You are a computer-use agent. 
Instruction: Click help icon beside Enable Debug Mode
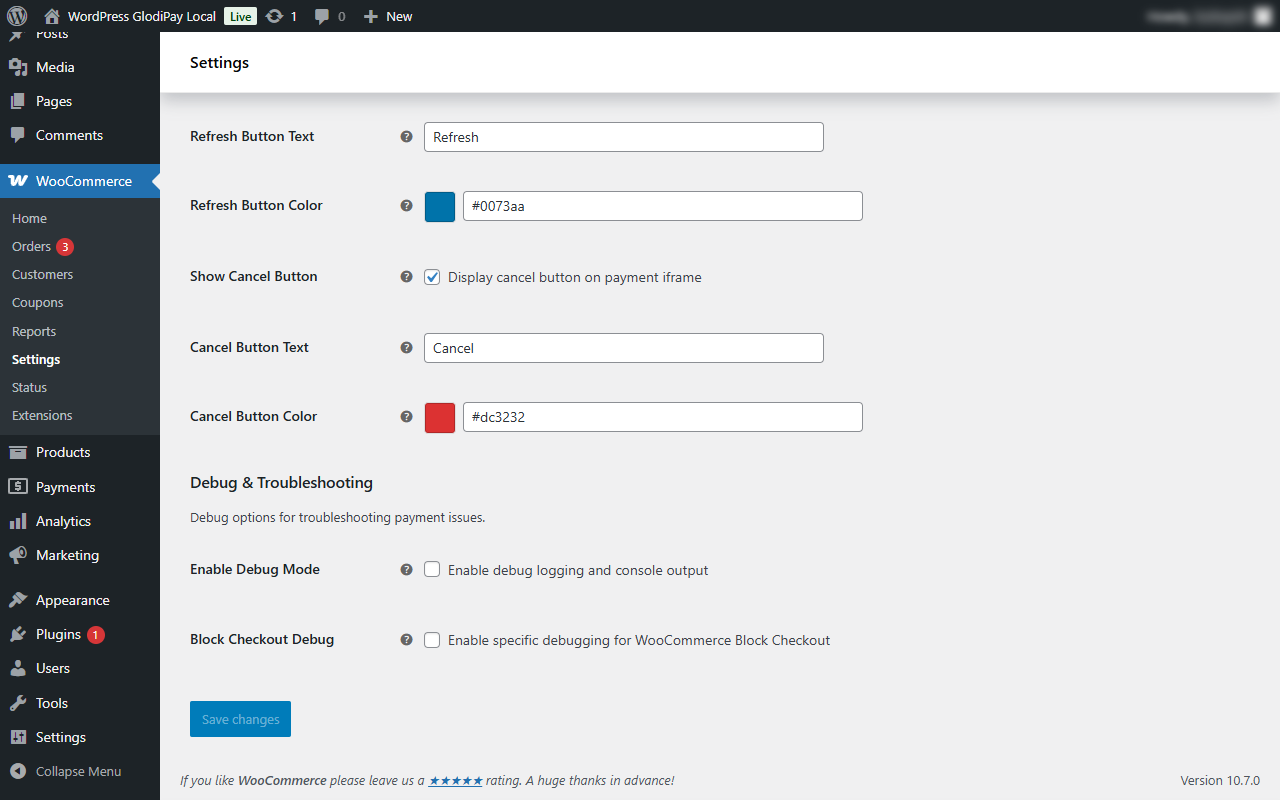pos(406,570)
